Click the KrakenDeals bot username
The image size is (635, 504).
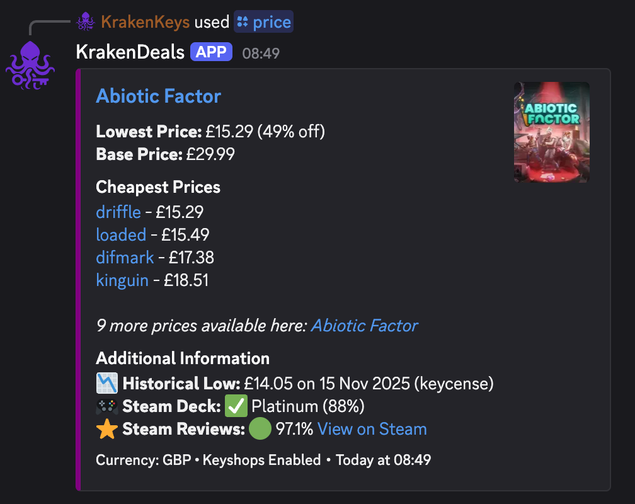[x=129, y=51]
